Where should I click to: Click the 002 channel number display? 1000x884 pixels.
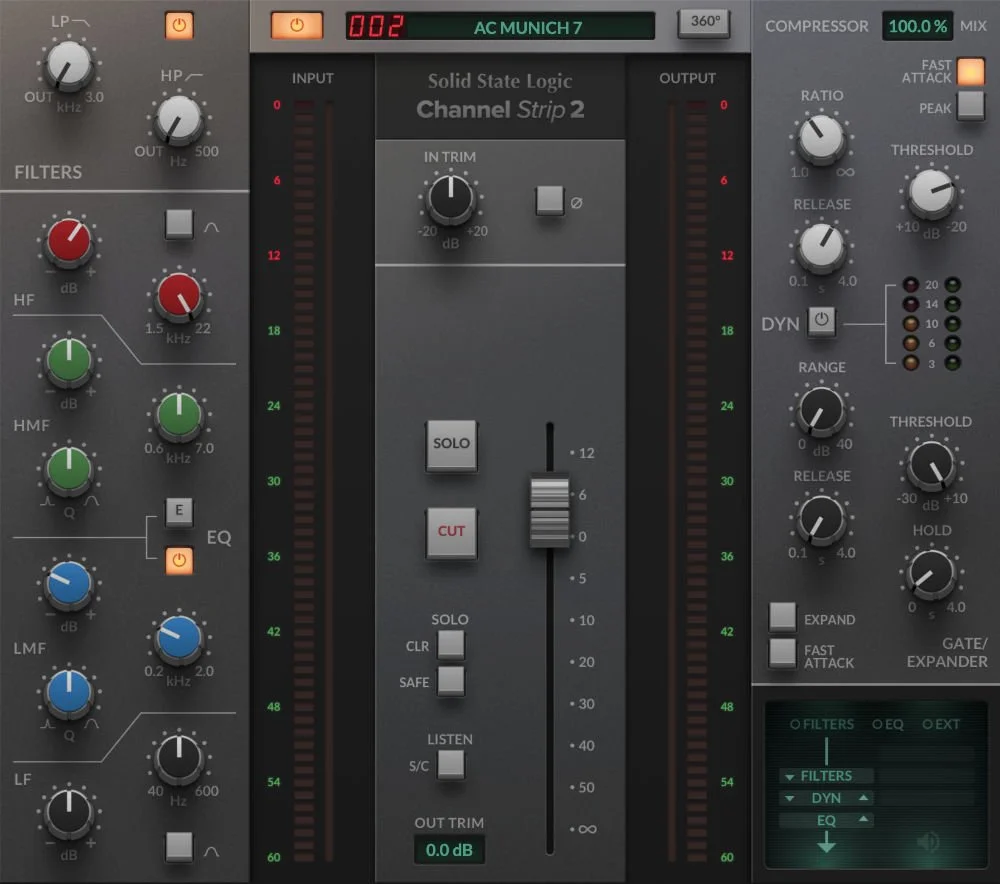[376, 27]
